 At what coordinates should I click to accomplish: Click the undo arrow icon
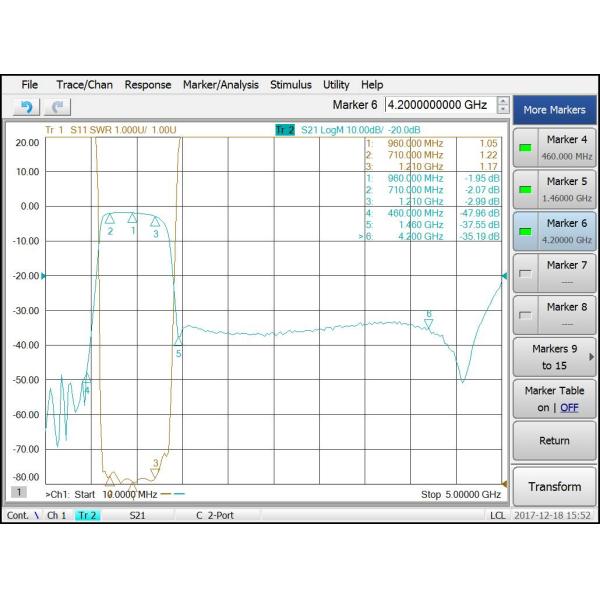27,107
